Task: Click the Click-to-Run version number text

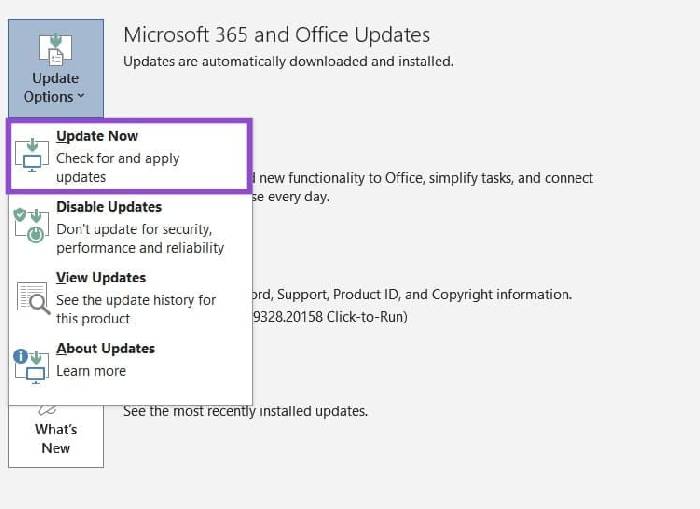Action: tap(330, 317)
